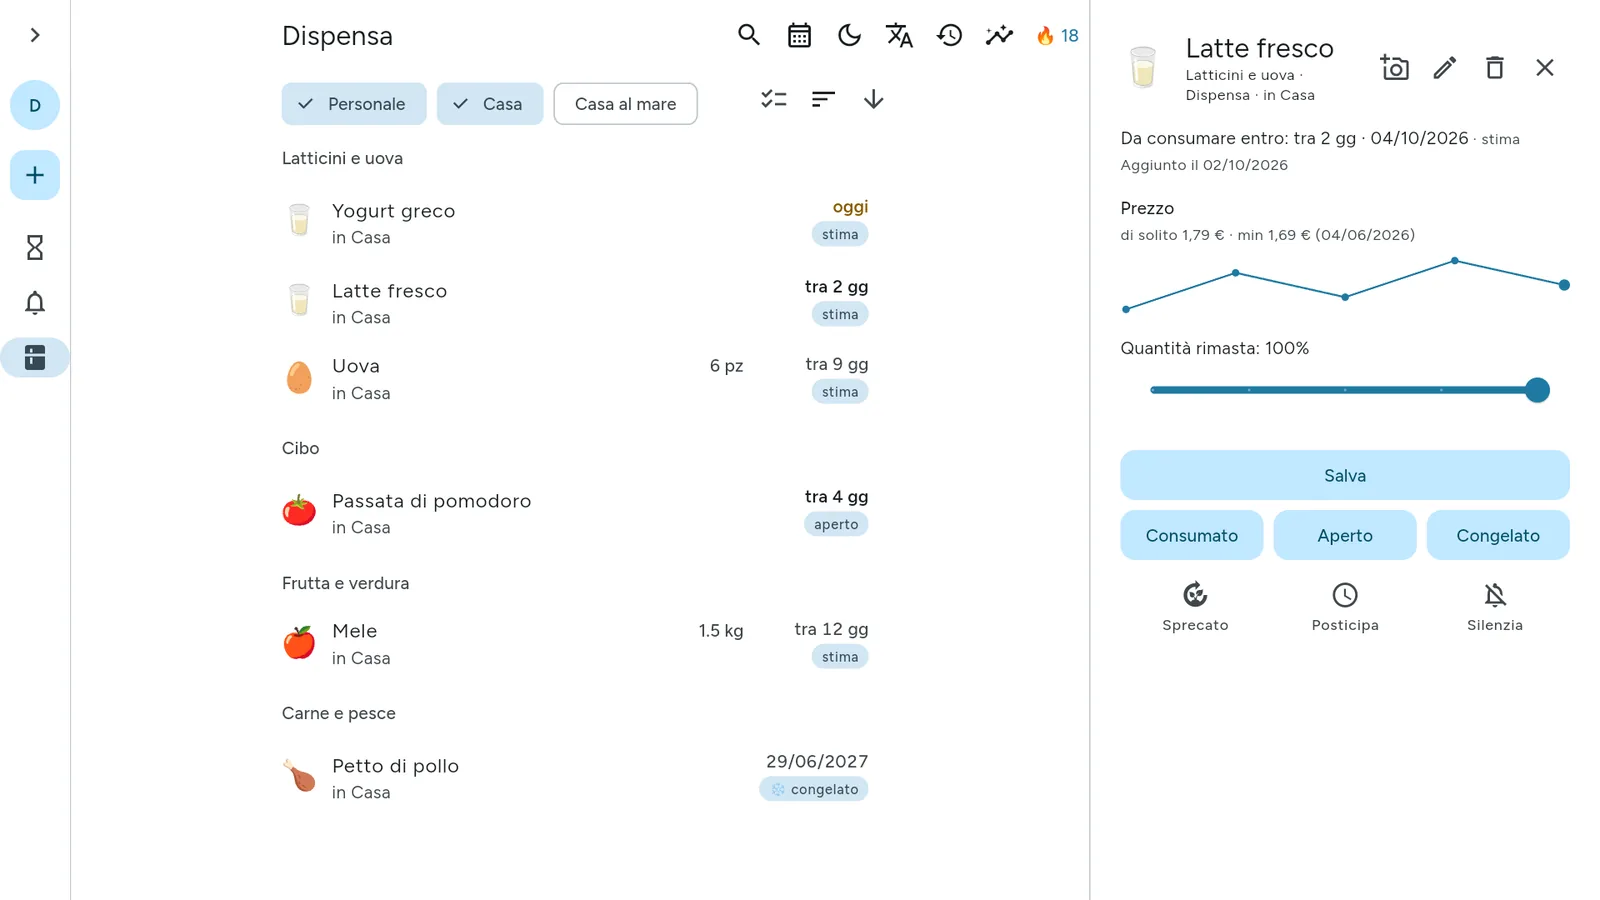Activate multi-select checklist mode

[x=774, y=99]
